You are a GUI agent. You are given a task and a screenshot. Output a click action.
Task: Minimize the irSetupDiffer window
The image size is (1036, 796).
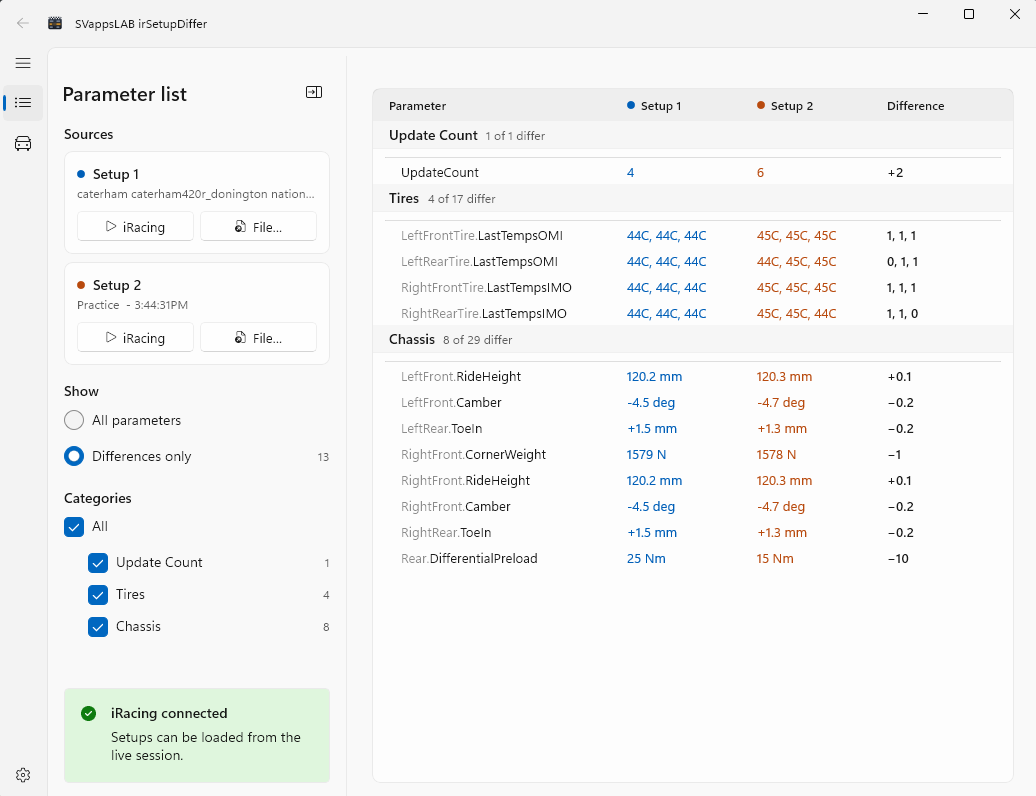pyautogui.click(x=923, y=14)
